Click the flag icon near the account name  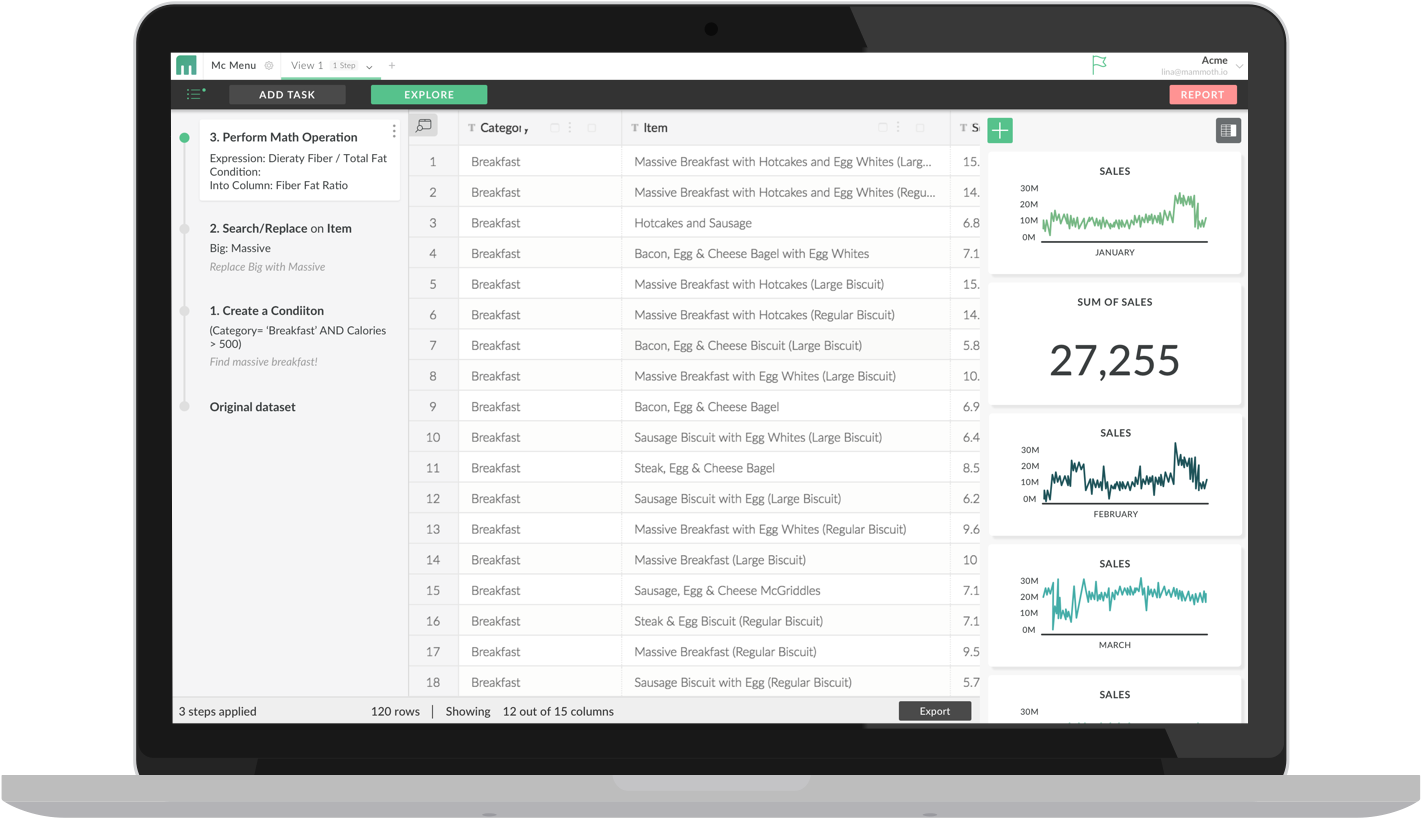[x=1098, y=62]
